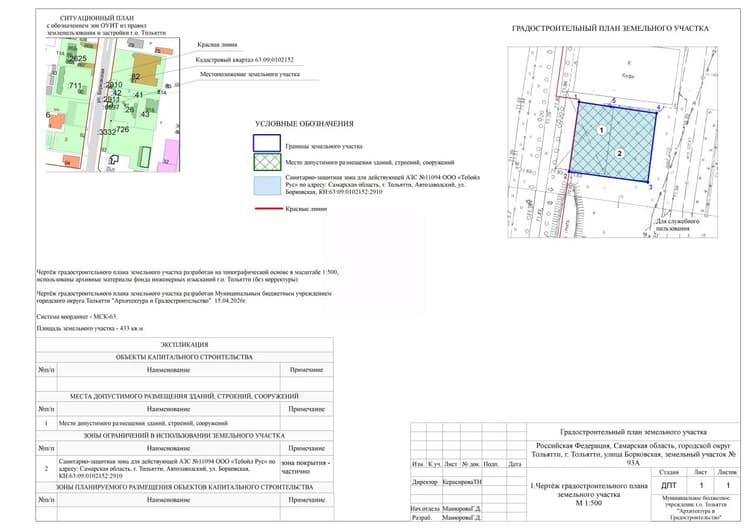Click the 'Красная линия' callout label
Viewport: 750px width, 530px height.
(217, 44)
